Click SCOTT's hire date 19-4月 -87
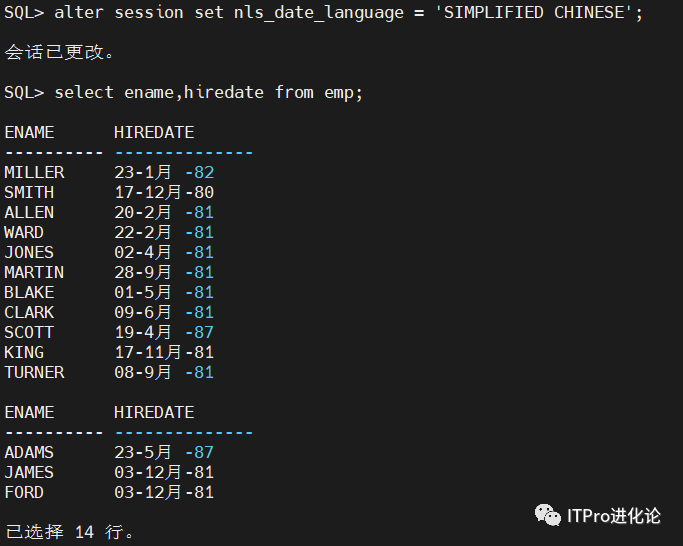The width and height of the screenshot is (683, 546). 164,332
